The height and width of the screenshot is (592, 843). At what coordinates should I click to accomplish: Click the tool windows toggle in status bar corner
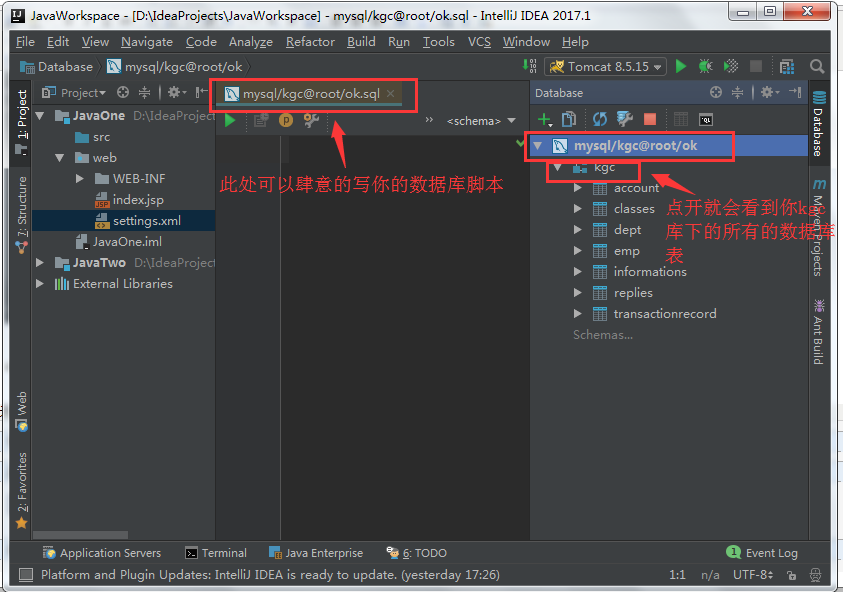pos(25,575)
